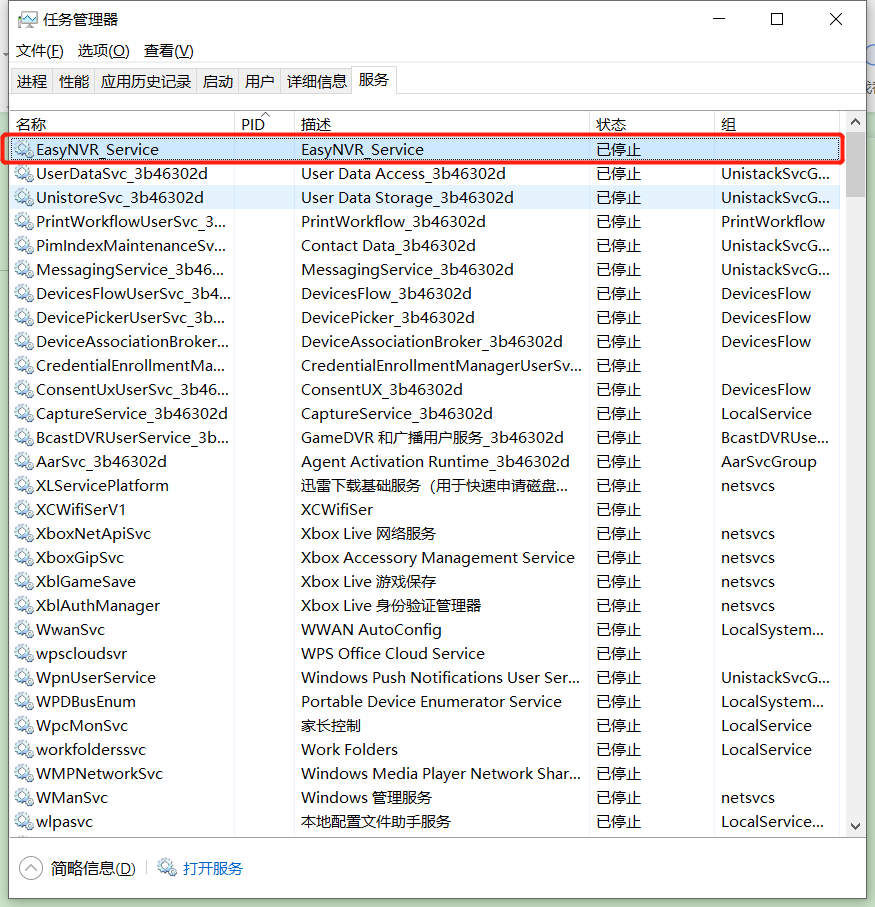Click the gear icon beside ConsentUxUserSvc

[24, 389]
